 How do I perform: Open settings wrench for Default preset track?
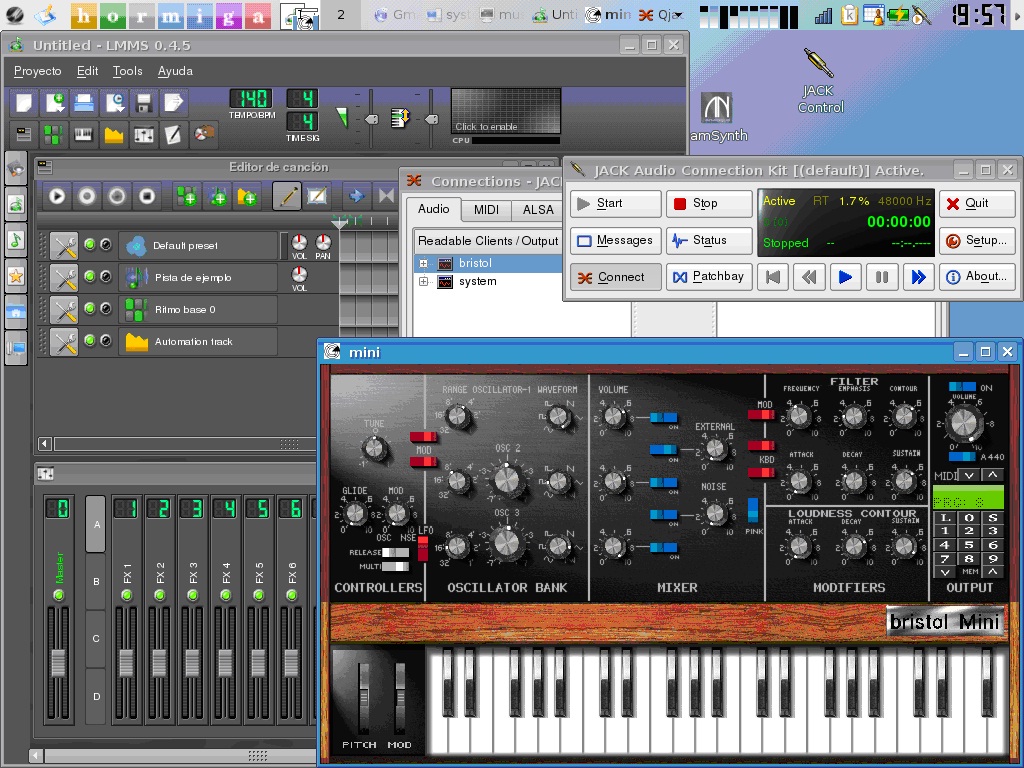64,246
